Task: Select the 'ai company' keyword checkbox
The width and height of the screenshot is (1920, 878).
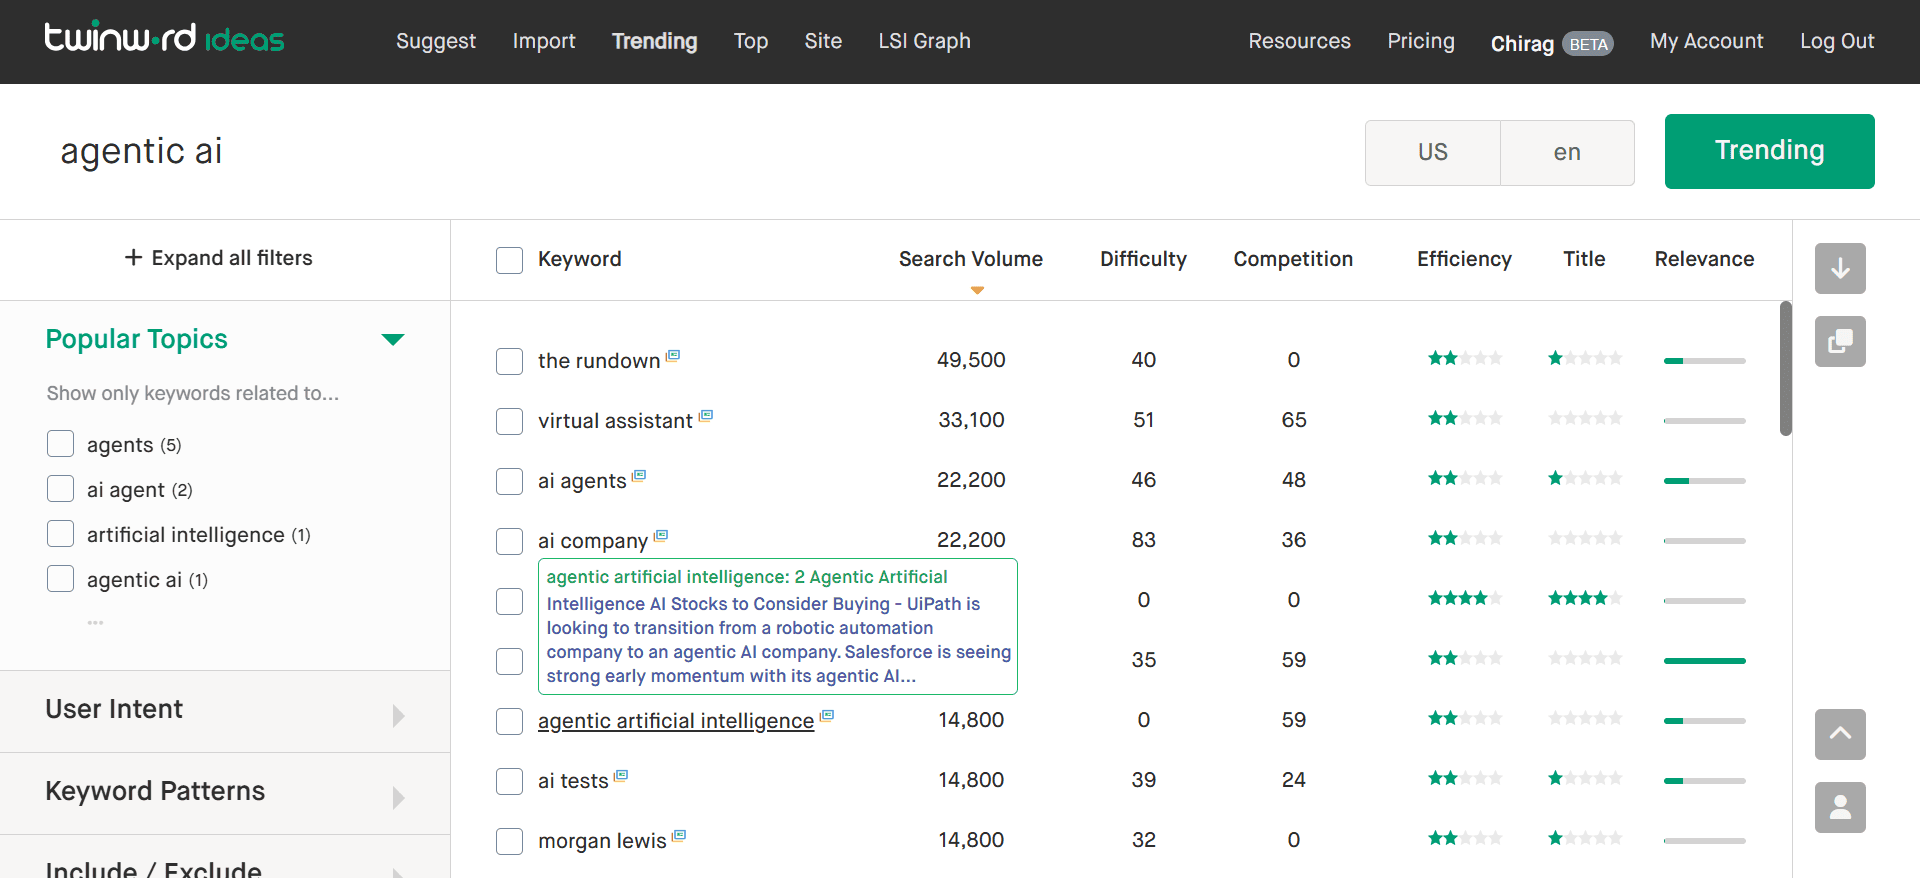Action: coord(509,541)
